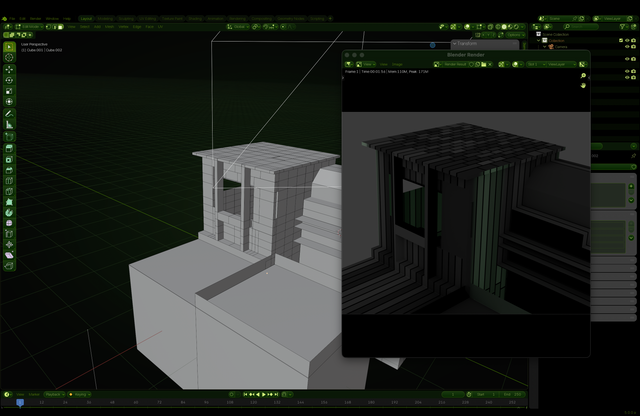Select the Smooth tool
640x416 pixels.
pos(9,223)
